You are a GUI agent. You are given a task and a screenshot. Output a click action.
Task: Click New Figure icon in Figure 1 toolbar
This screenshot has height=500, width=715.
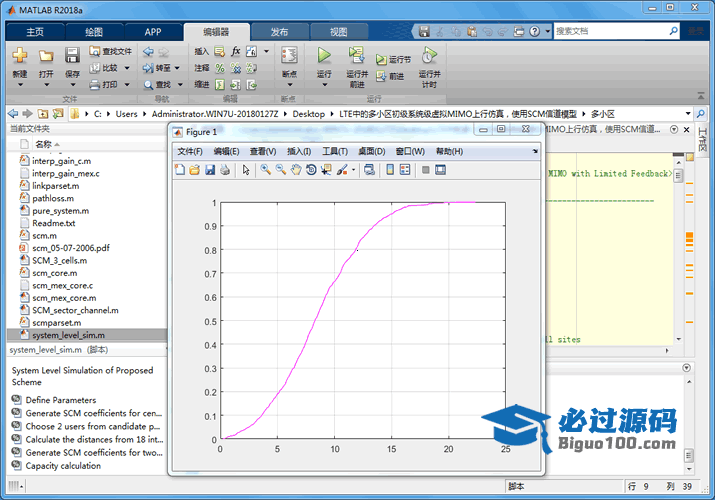(180, 170)
